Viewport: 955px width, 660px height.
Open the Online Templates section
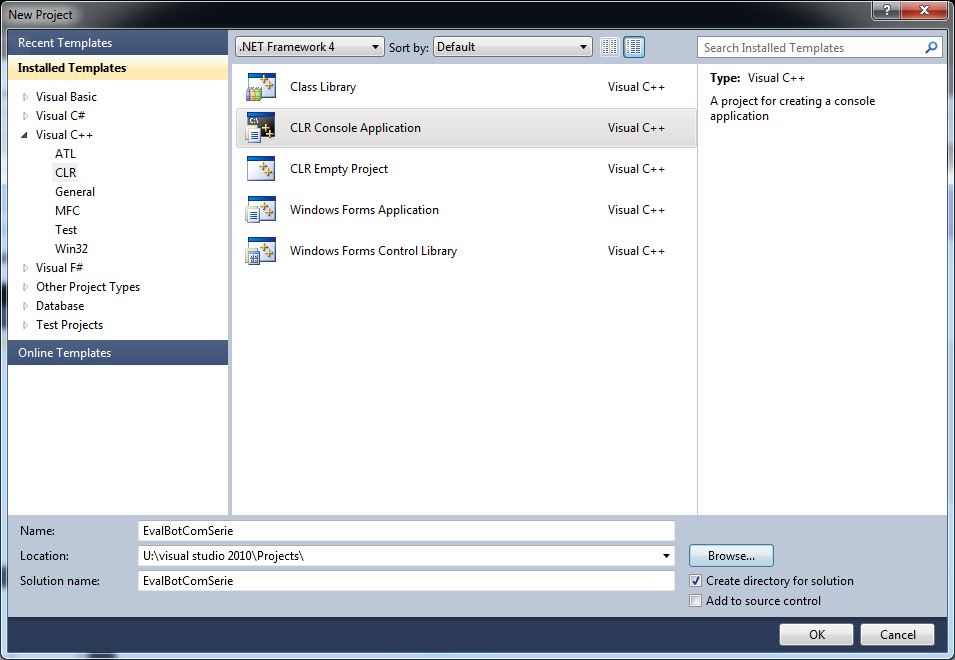(118, 353)
